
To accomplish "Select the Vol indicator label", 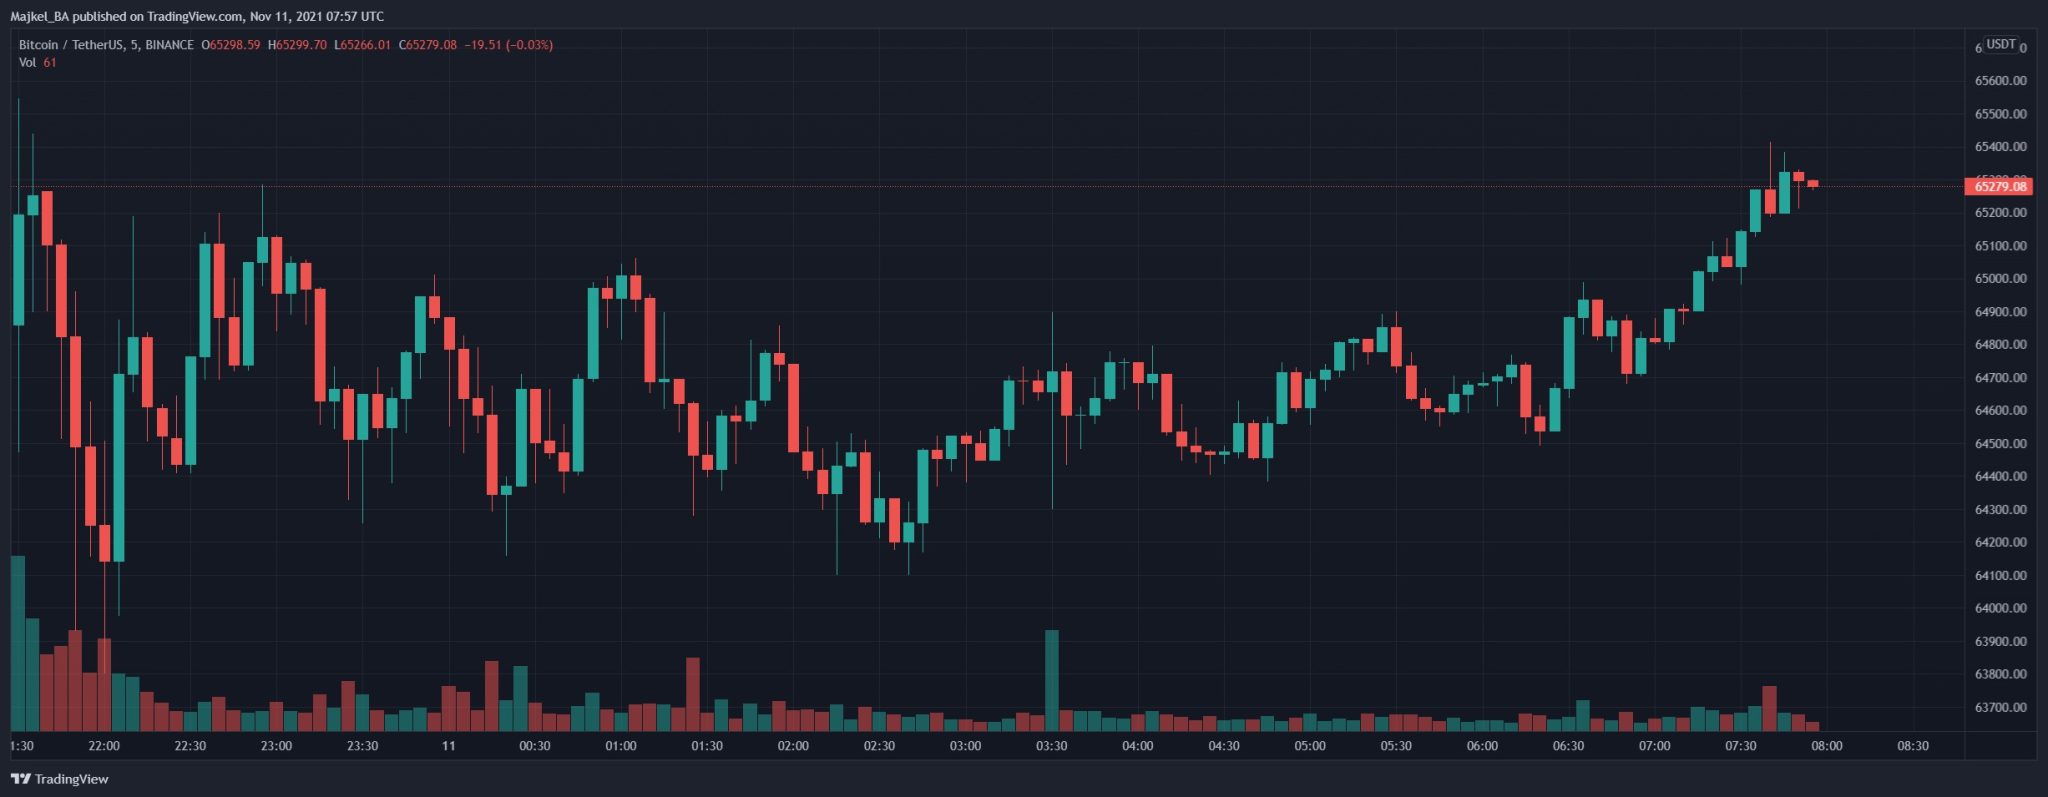I will tap(28, 62).
